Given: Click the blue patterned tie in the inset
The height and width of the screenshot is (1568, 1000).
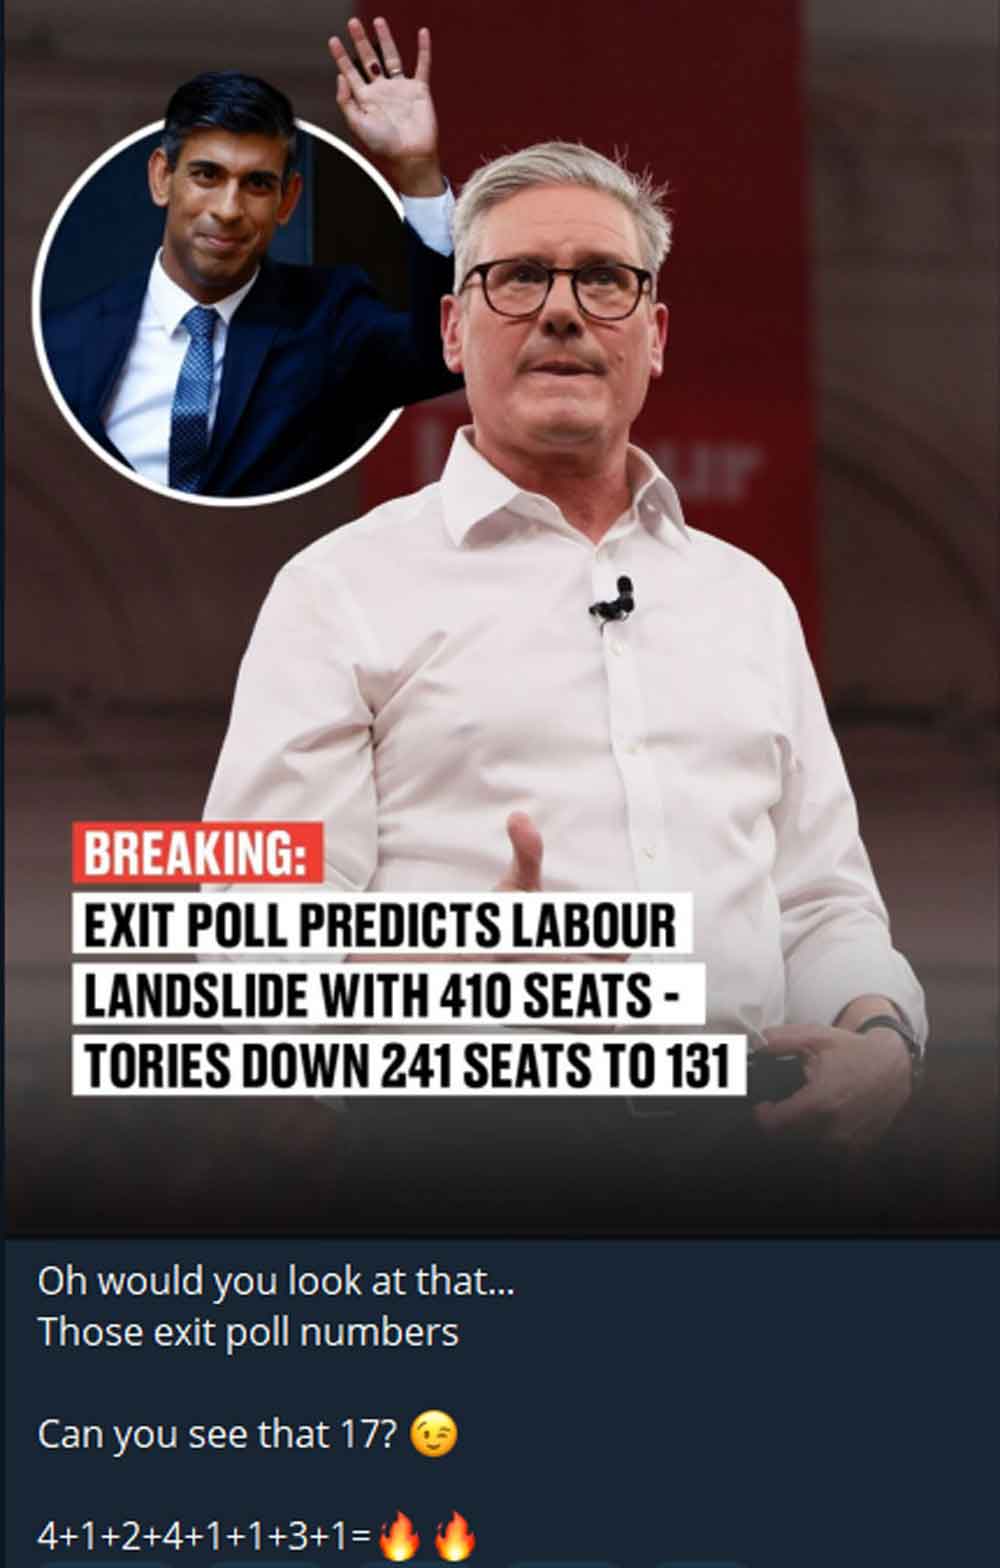Looking at the screenshot, I should point(192,397).
